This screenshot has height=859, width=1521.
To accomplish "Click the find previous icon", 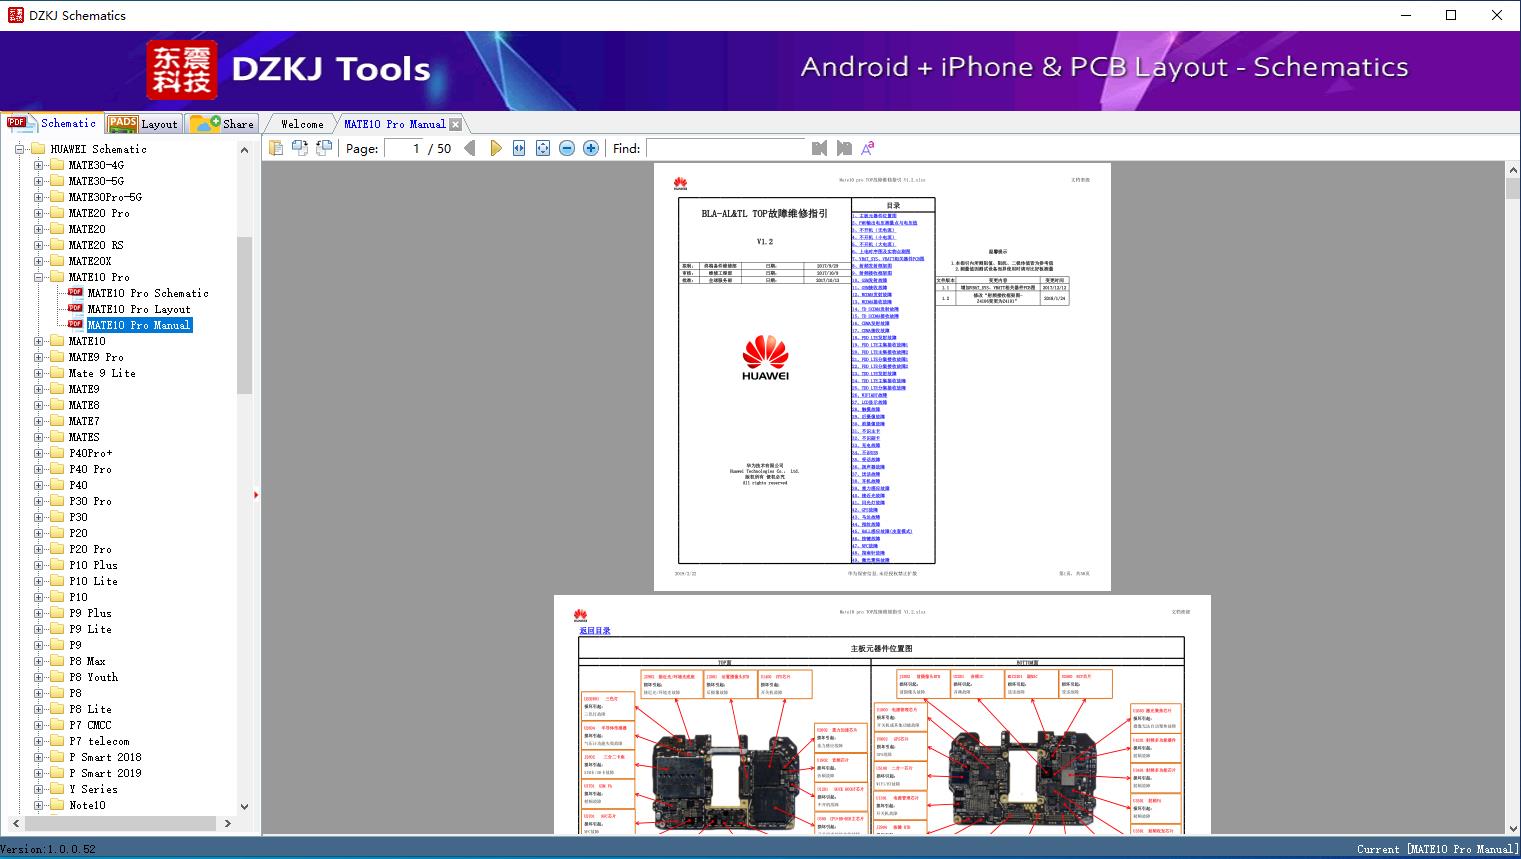I will (820, 148).
